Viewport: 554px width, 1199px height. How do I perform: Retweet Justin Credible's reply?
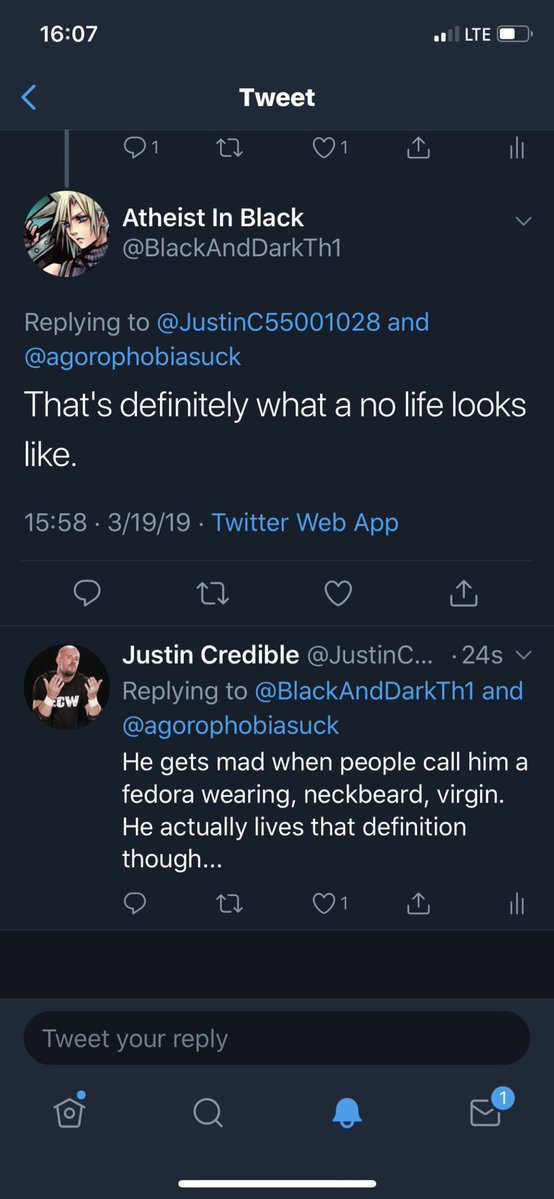[228, 904]
